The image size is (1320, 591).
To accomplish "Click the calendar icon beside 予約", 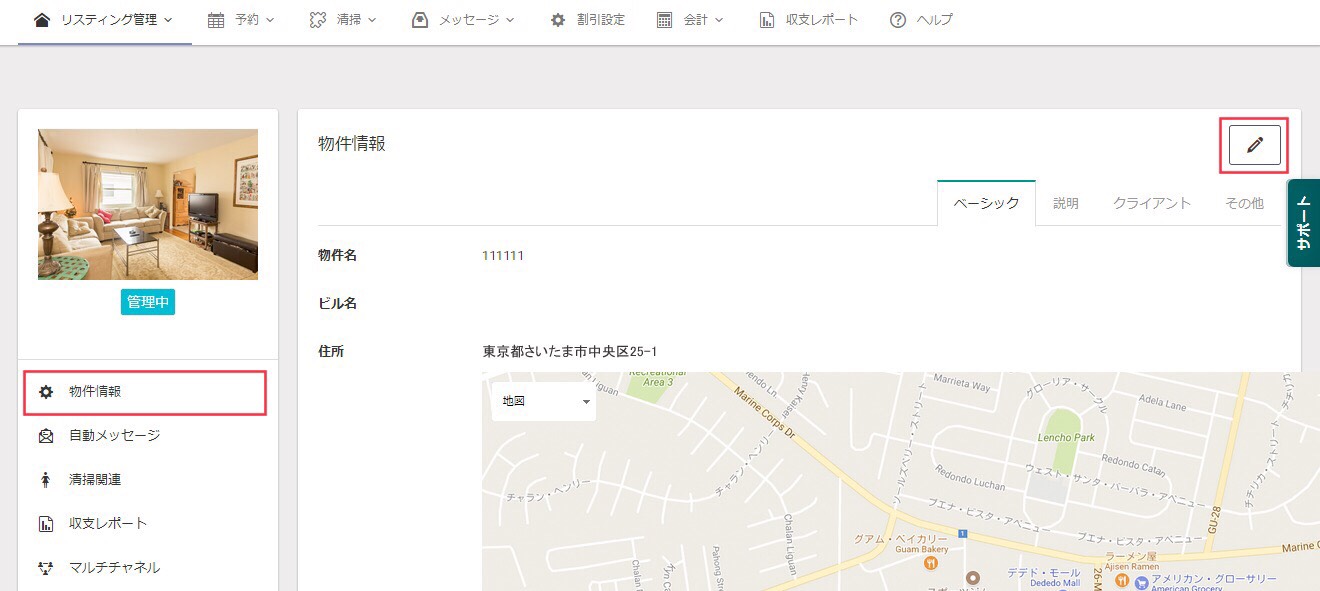I will pos(216,19).
